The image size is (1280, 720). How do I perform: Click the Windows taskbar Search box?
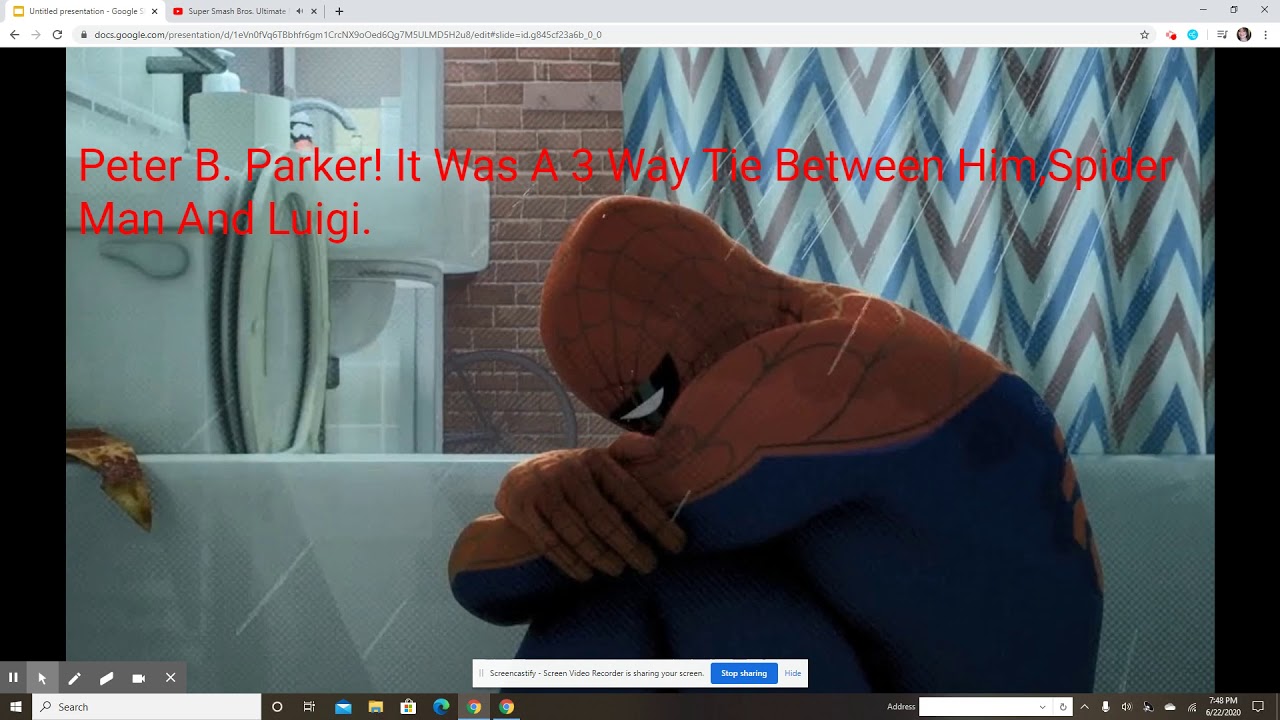pos(146,707)
